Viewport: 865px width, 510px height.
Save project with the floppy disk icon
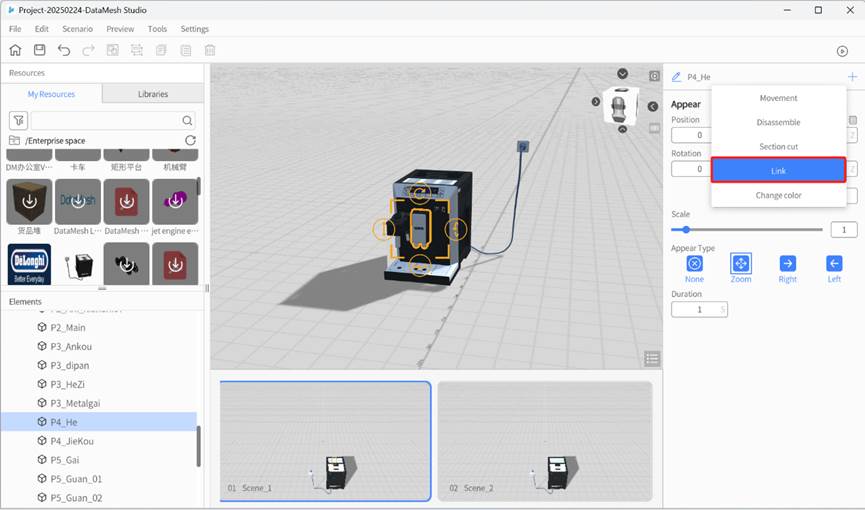40,50
